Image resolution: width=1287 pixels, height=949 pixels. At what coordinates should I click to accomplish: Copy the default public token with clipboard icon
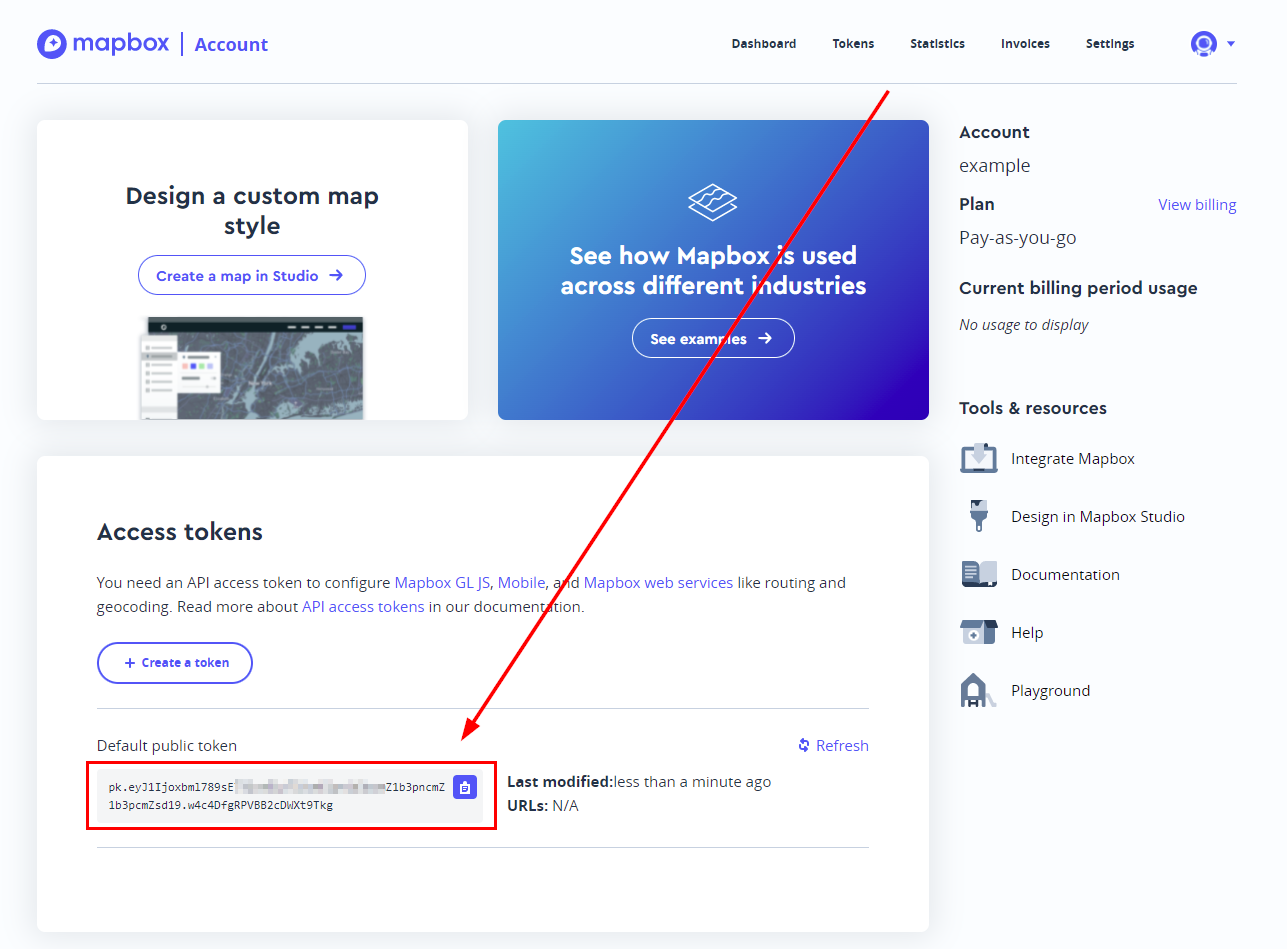[465, 788]
